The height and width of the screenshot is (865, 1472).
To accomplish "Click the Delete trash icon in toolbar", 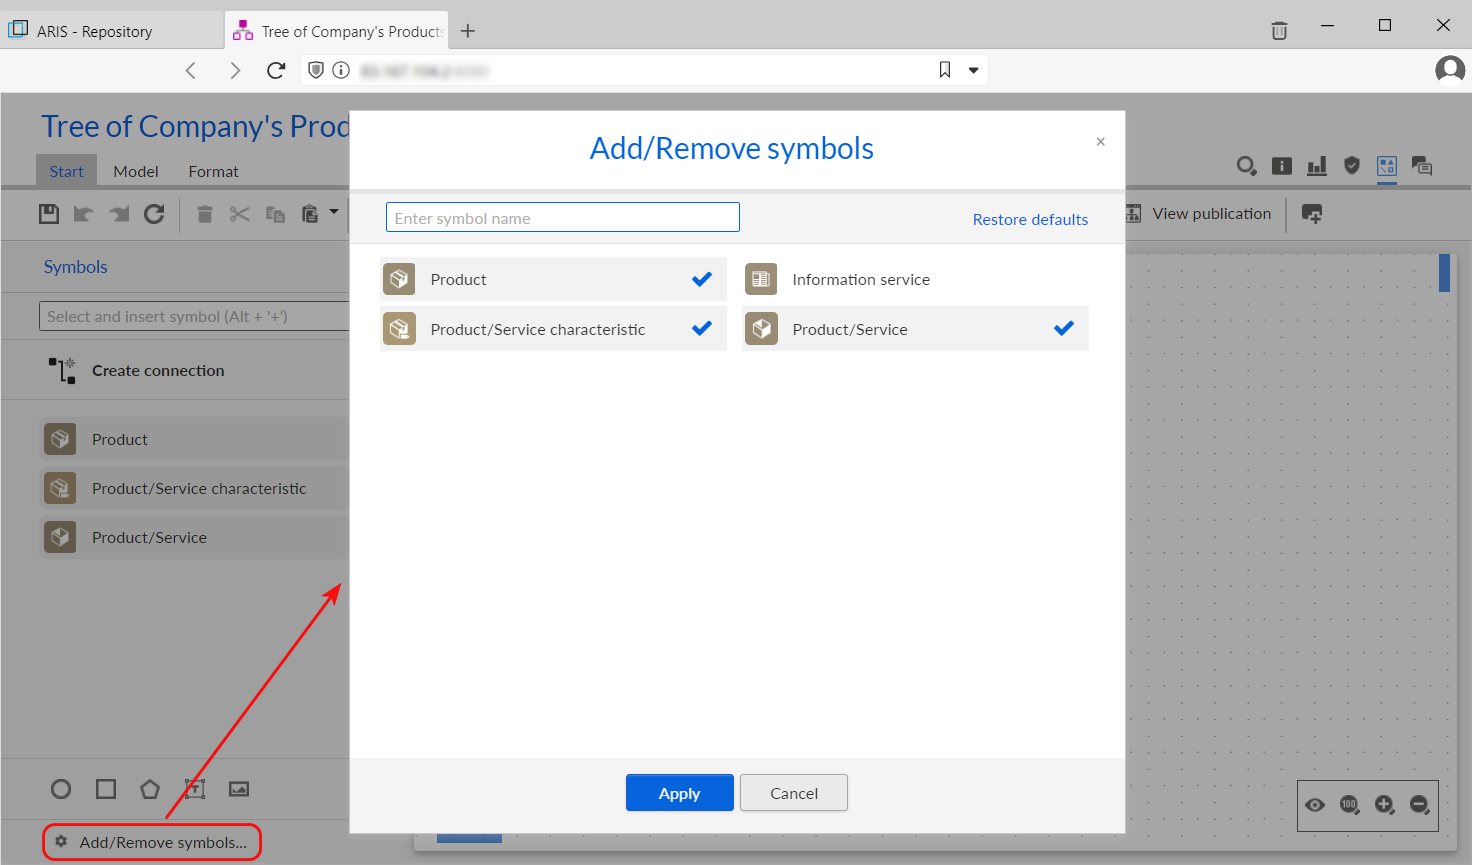I will [205, 214].
